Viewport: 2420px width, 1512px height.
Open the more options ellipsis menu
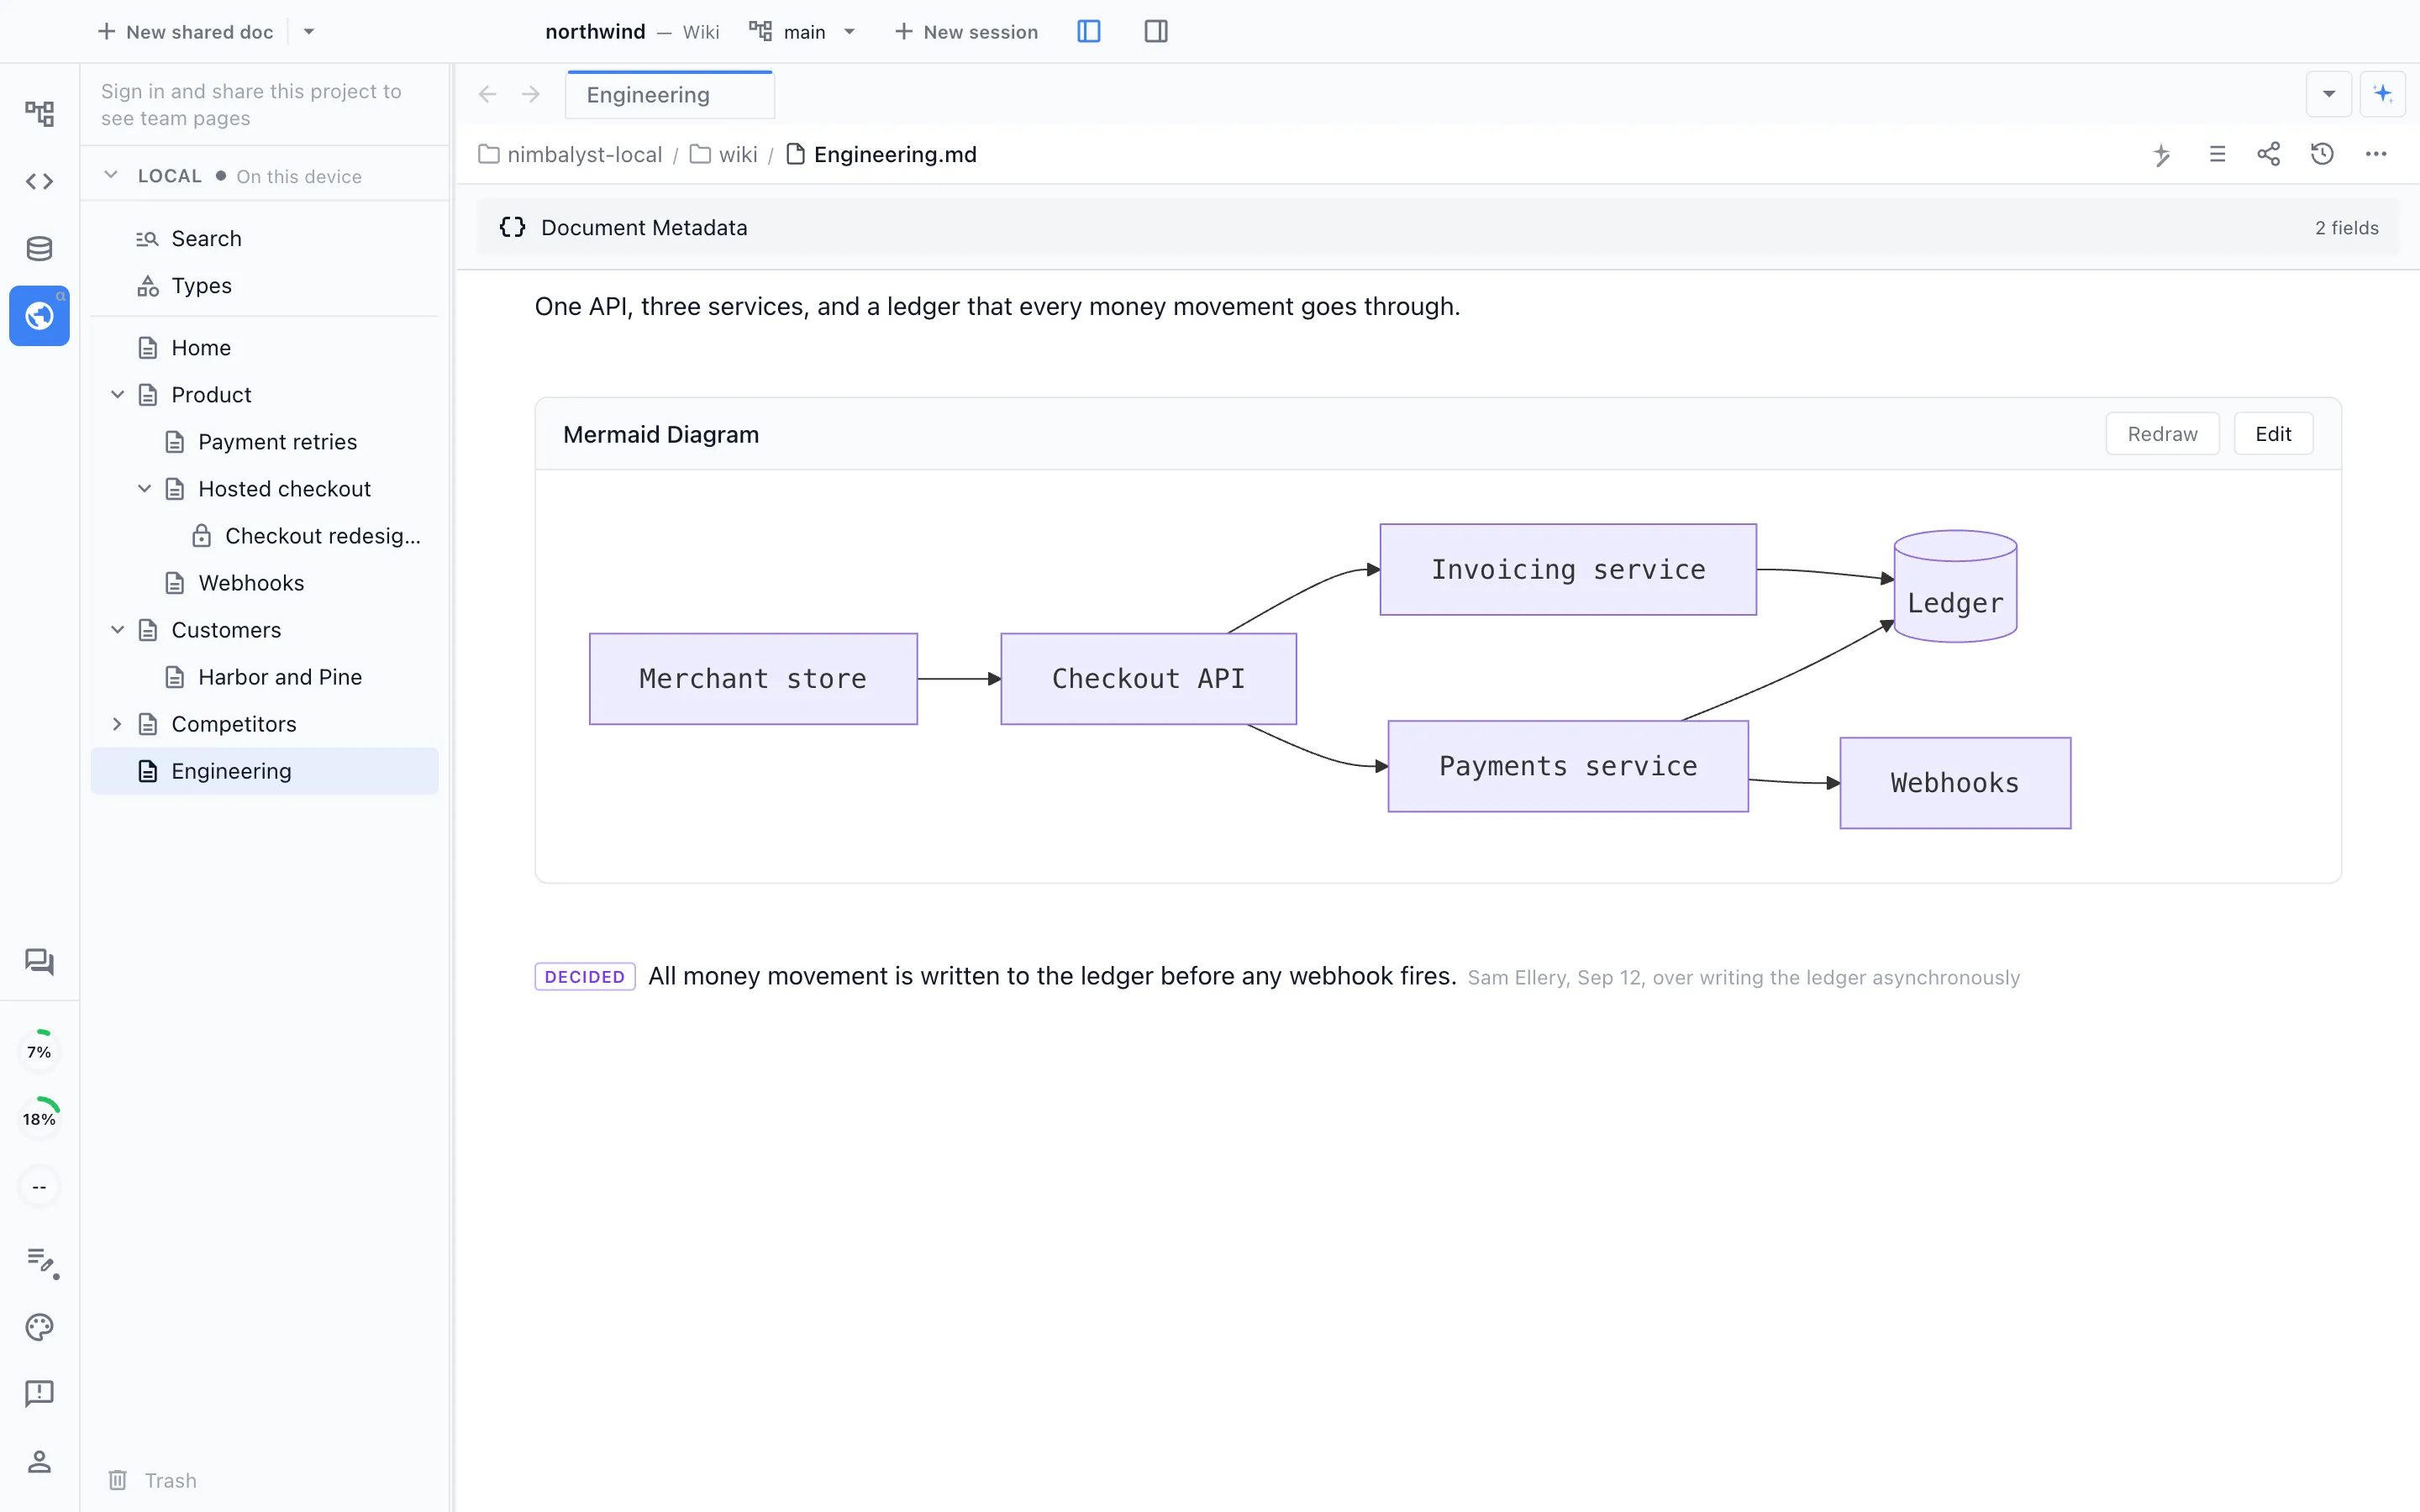tap(2376, 154)
